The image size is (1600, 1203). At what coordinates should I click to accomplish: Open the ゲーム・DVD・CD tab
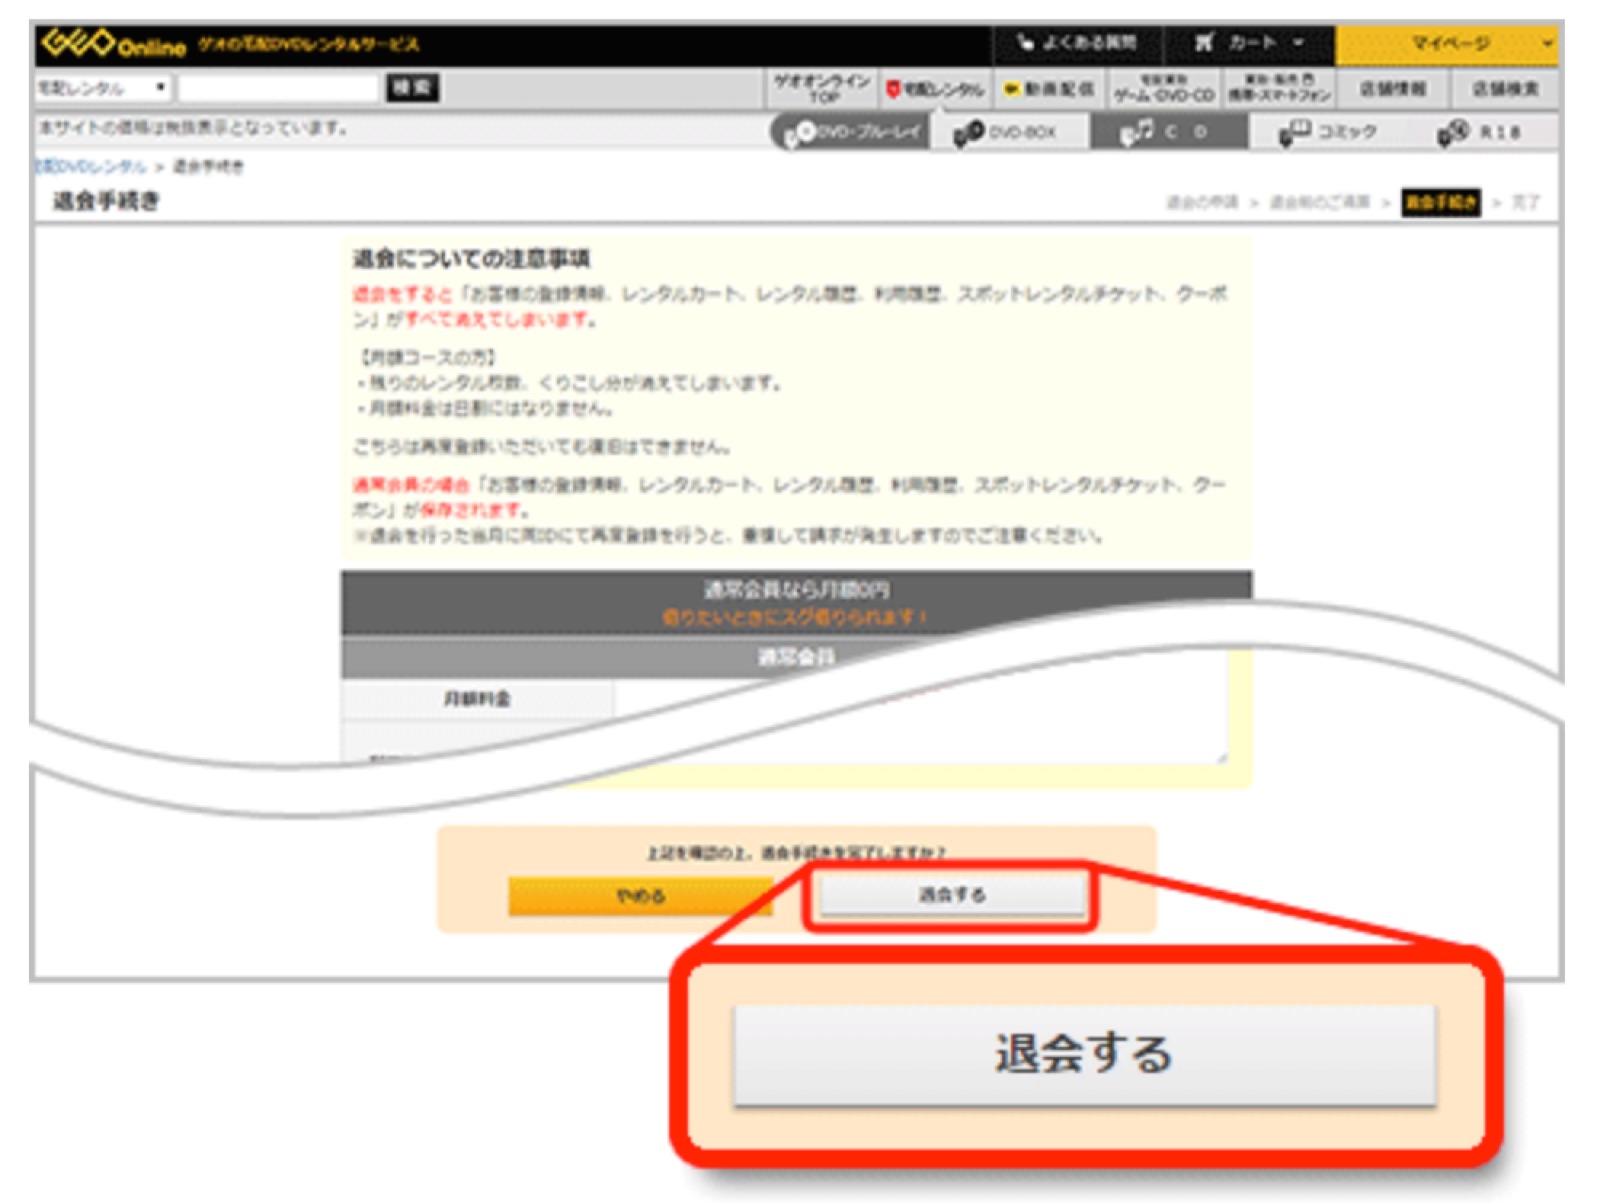pyautogui.click(x=1164, y=89)
